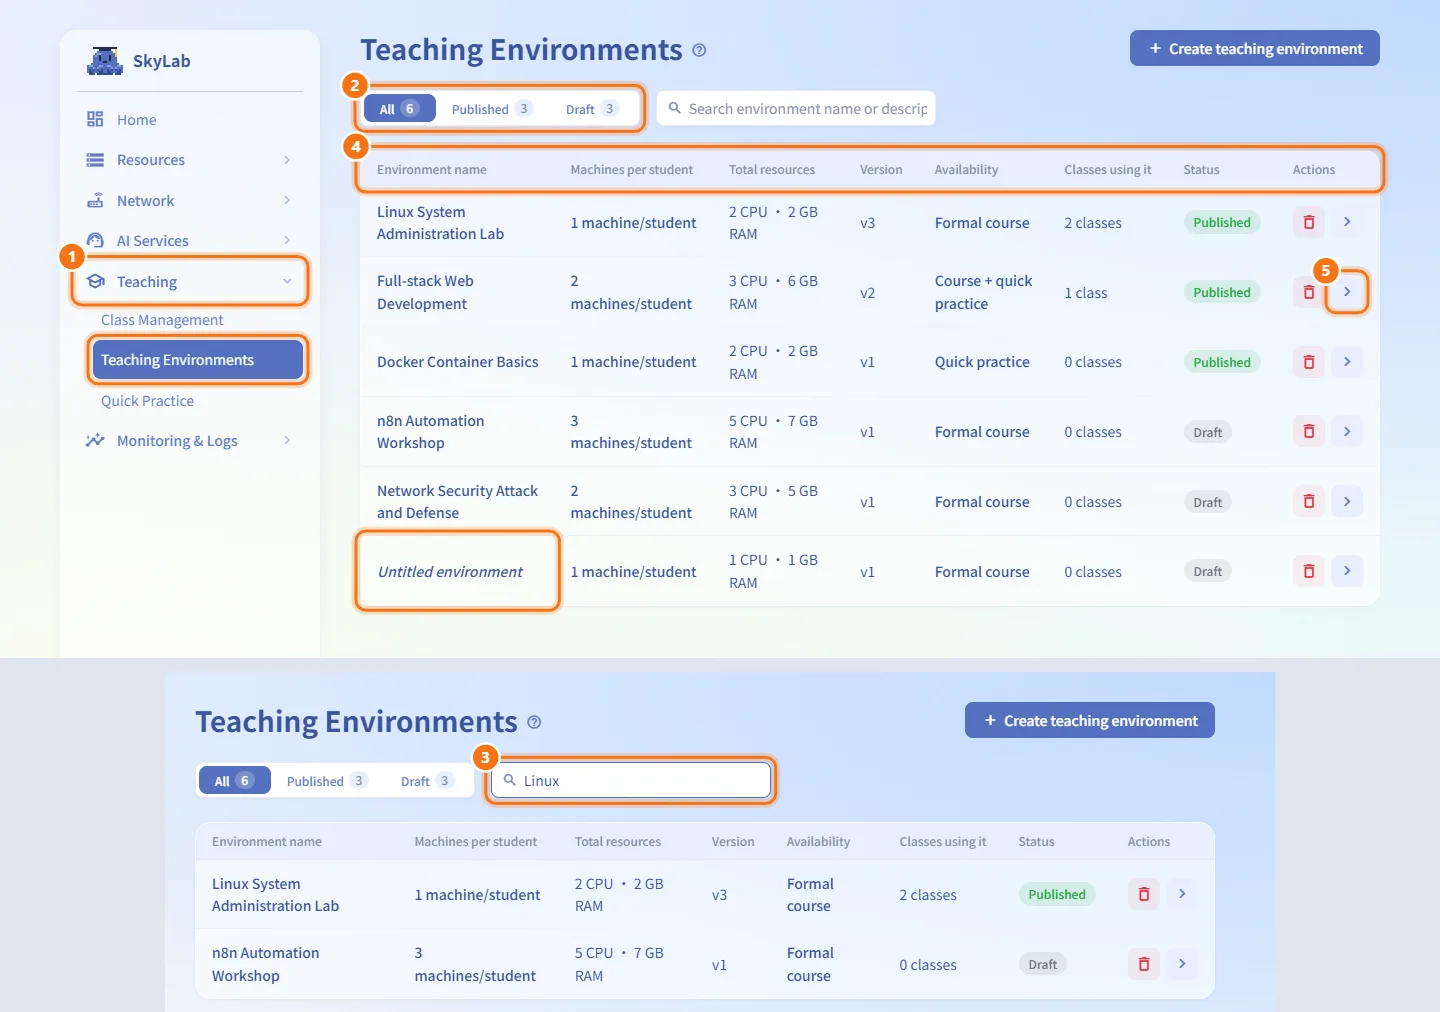Click the Published badge for Full-stack Web Development

1222,292
